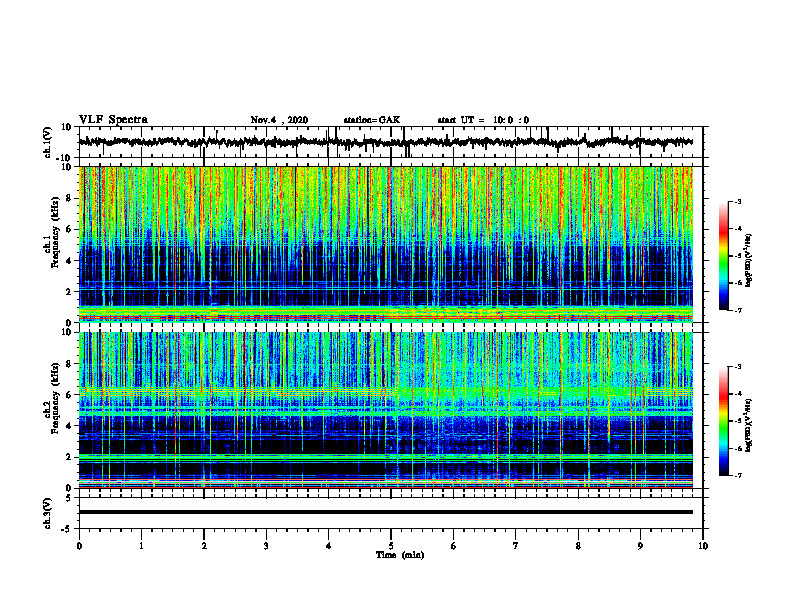Screen dimensions: 792x612
Task: Click the "8" kHz tick on ch.1 spectrogram axis
Action: coord(70,198)
